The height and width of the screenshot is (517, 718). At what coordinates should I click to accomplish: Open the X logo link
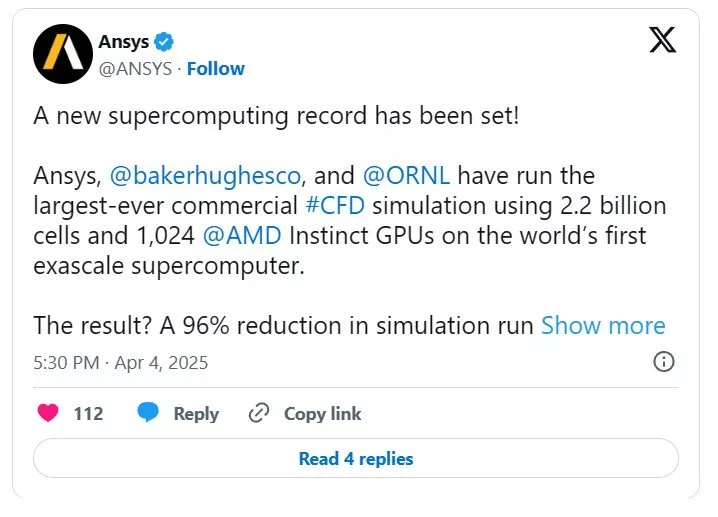pos(663,41)
